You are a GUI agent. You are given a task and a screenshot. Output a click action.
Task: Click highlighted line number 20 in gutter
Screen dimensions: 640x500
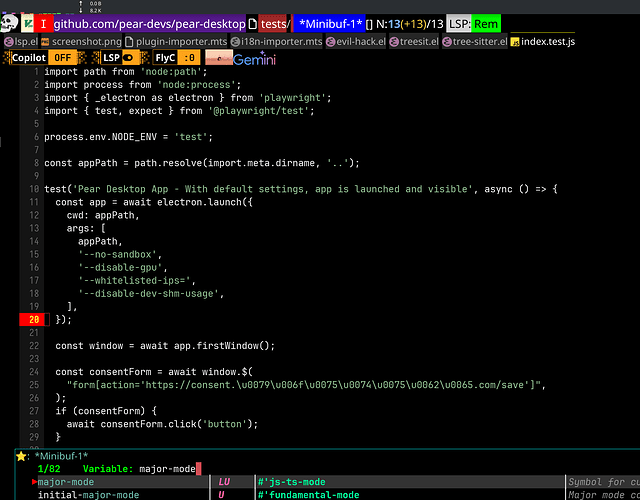pyautogui.click(x=34, y=320)
